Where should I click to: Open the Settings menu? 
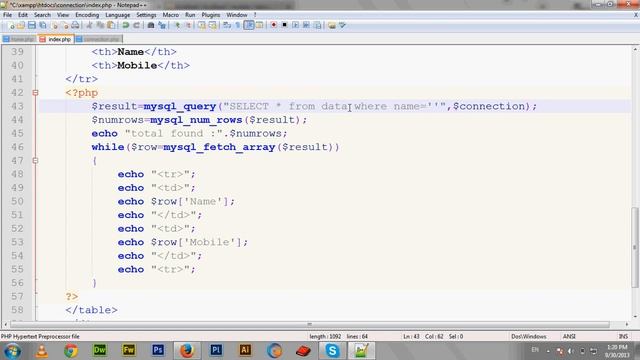[146, 15]
